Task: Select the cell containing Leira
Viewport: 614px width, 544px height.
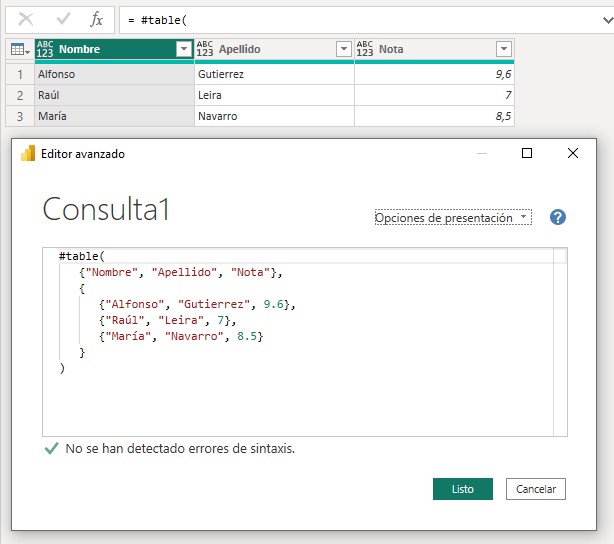Action: [274, 95]
